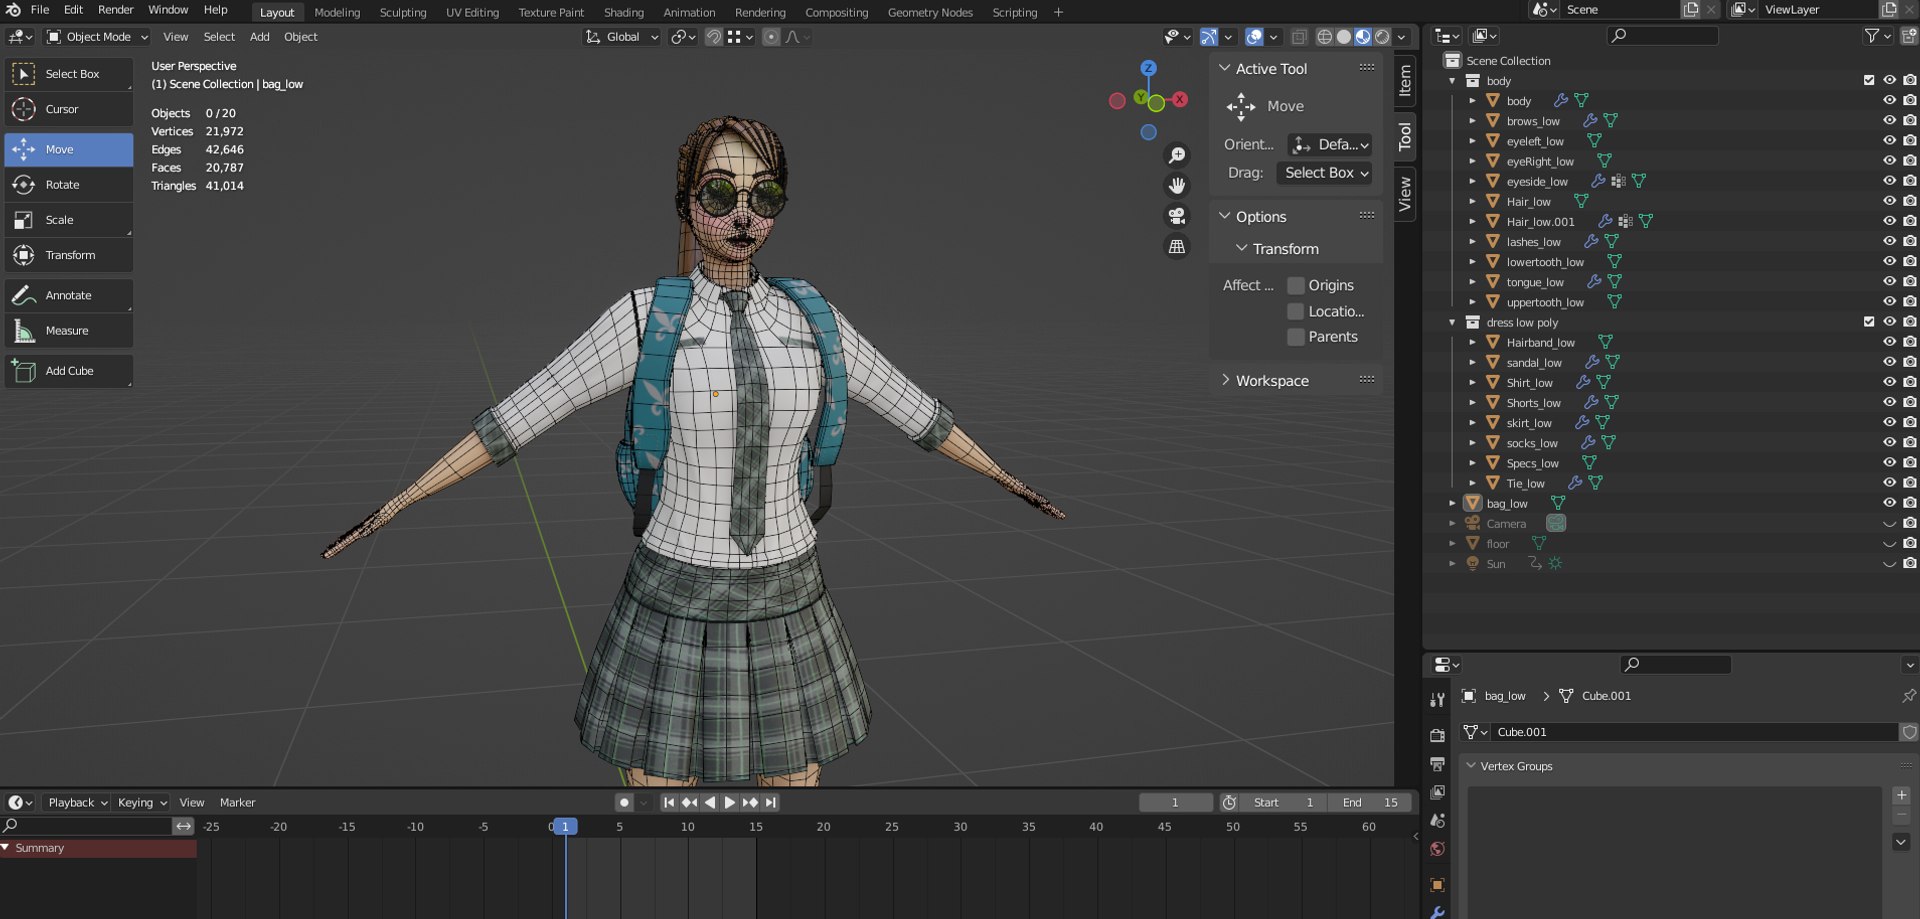Enable Affect Only Origins checkbox
Viewport: 1920px width, 919px height.
(1296, 285)
